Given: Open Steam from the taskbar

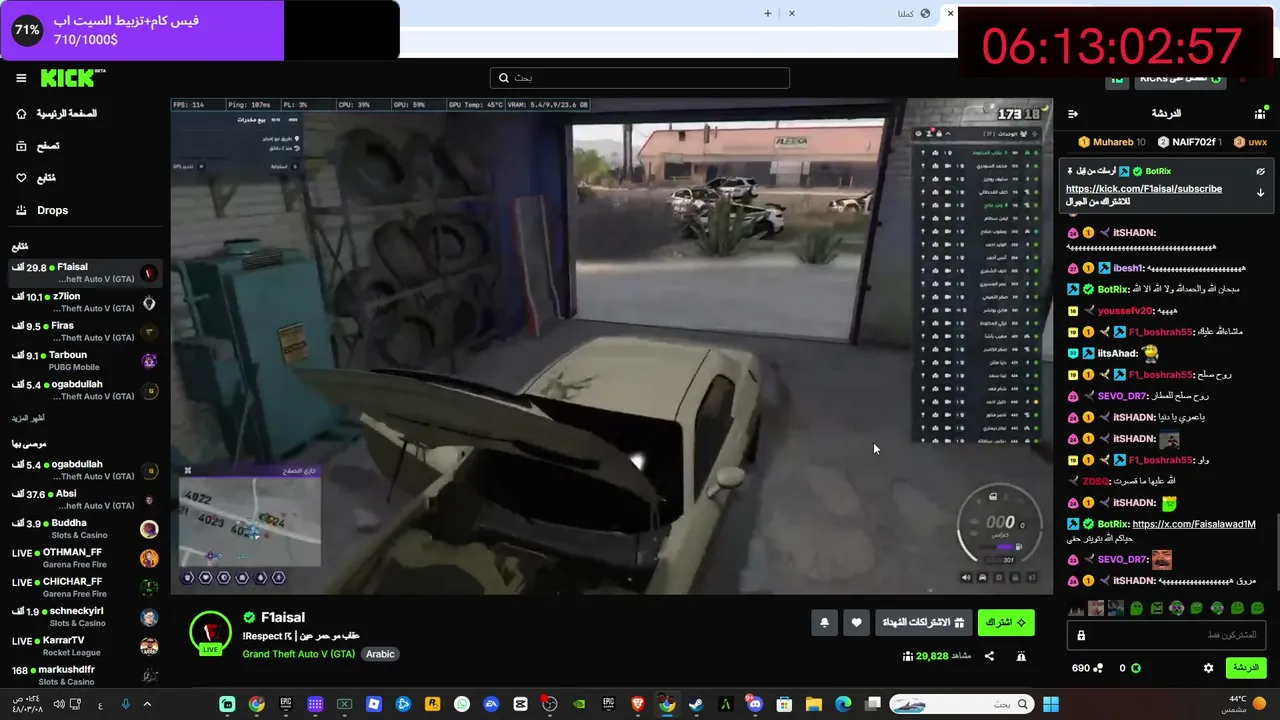Looking at the screenshot, I should coord(696,704).
